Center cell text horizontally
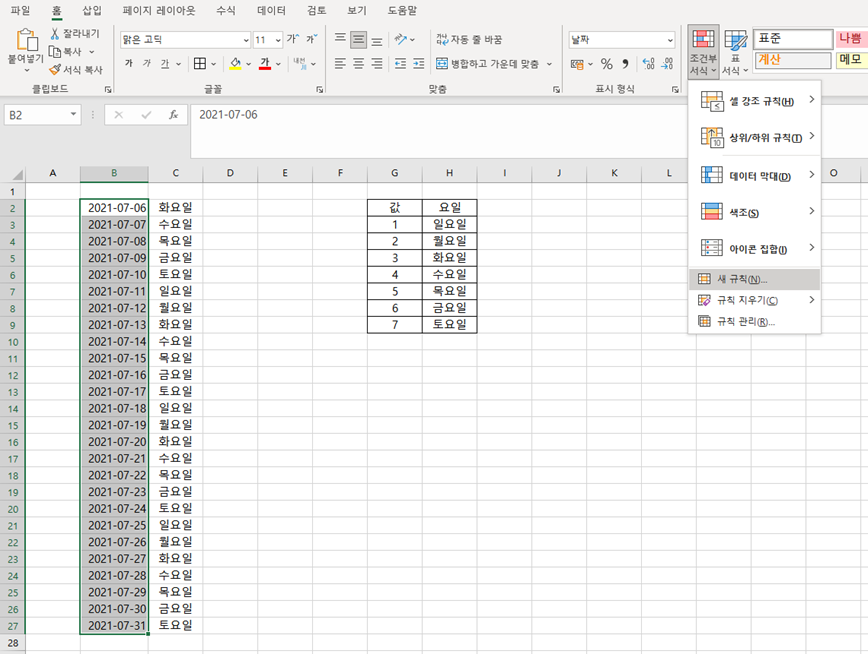The height and width of the screenshot is (654, 868). click(359, 64)
